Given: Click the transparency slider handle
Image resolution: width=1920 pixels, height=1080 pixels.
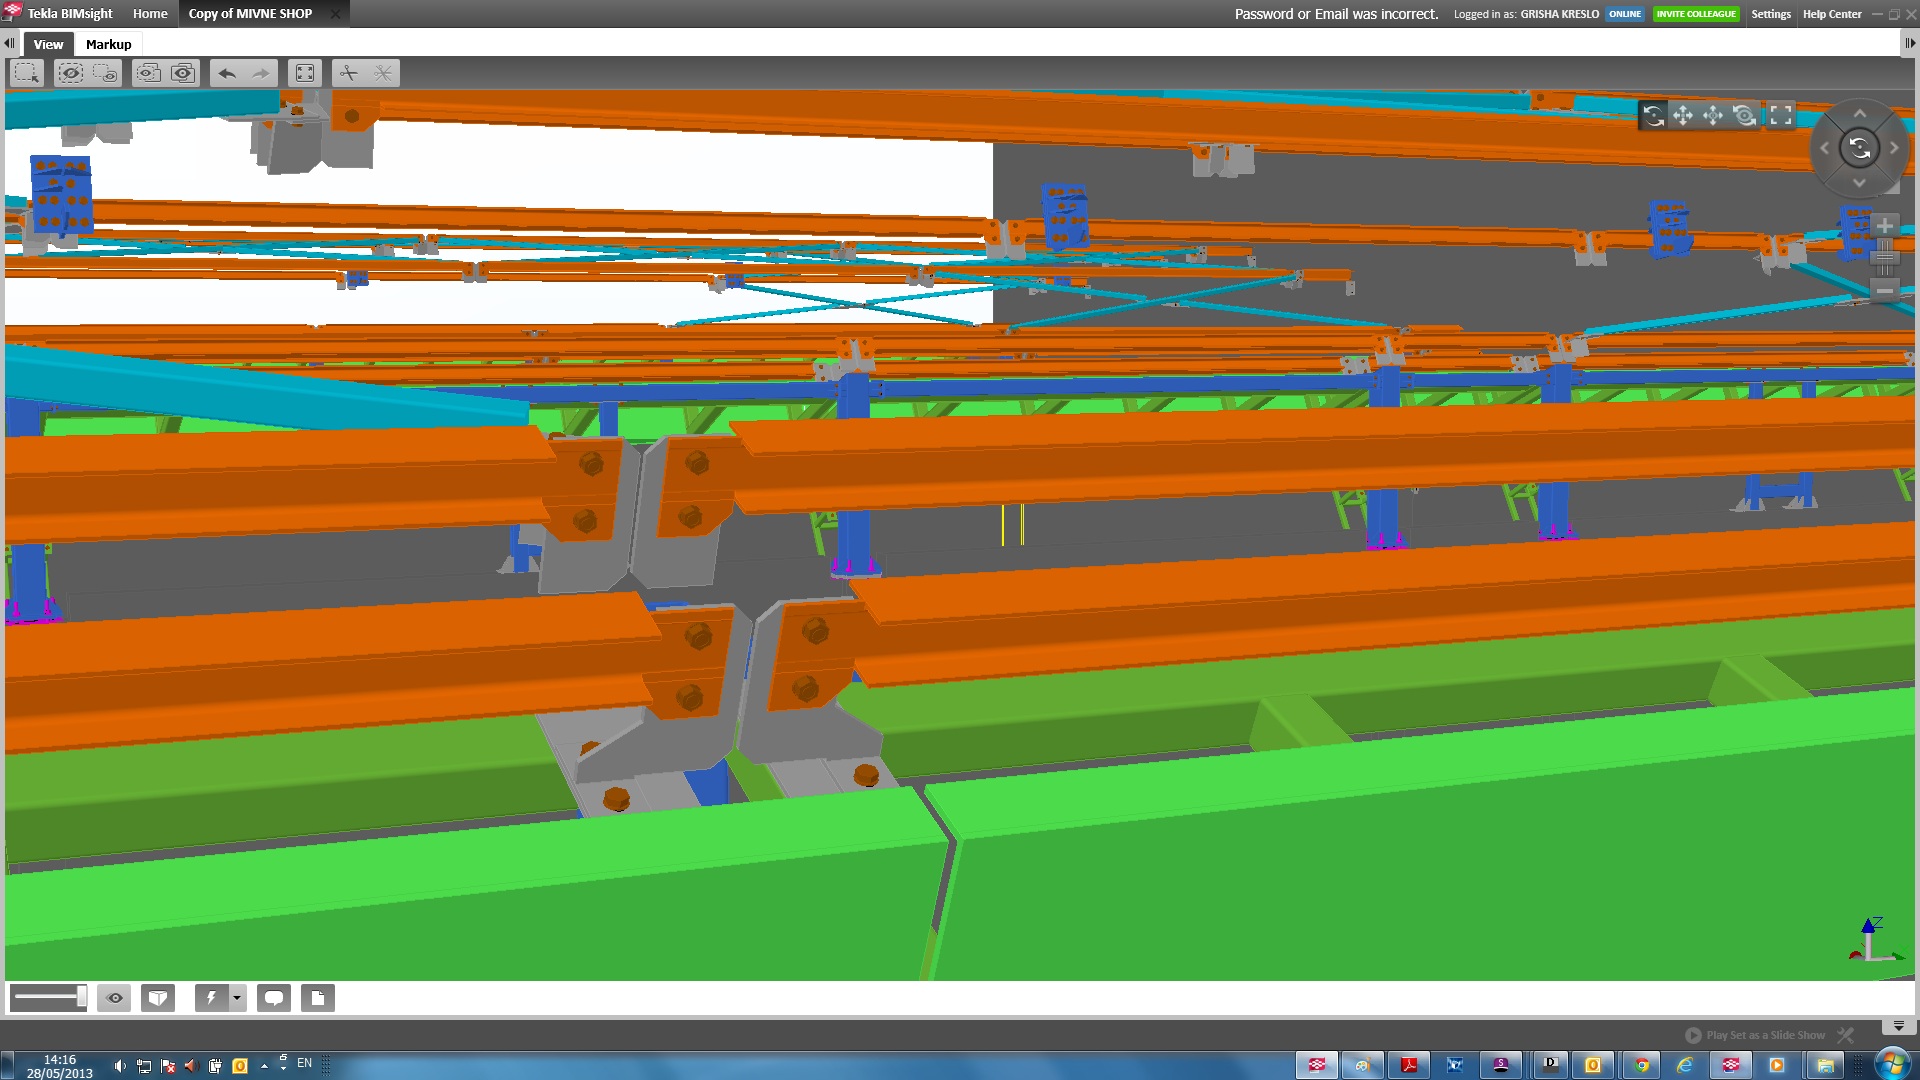Looking at the screenshot, I should [81, 996].
